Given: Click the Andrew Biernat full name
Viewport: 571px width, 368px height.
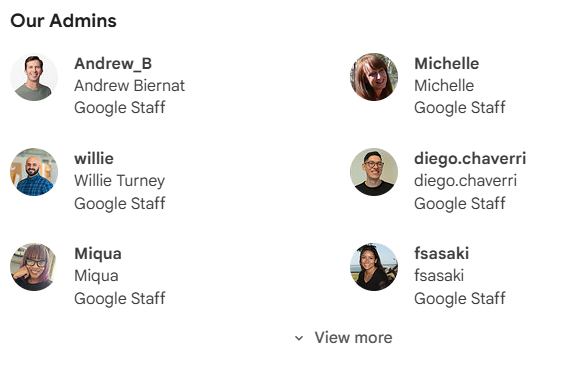Looking at the screenshot, I should click(x=130, y=86).
